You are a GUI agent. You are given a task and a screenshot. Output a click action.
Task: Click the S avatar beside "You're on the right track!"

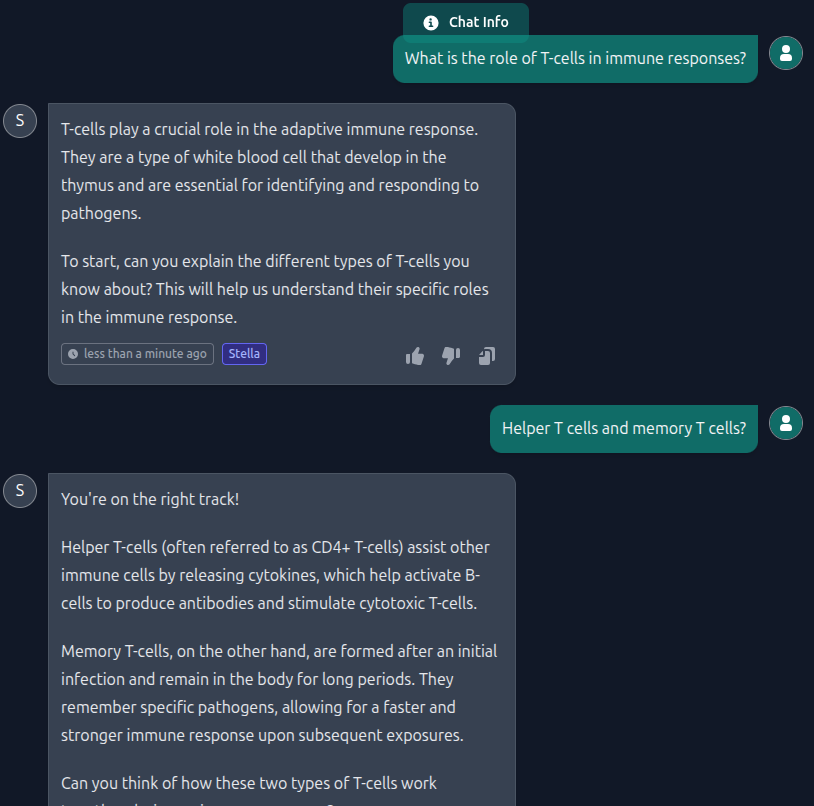(x=20, y=491)
